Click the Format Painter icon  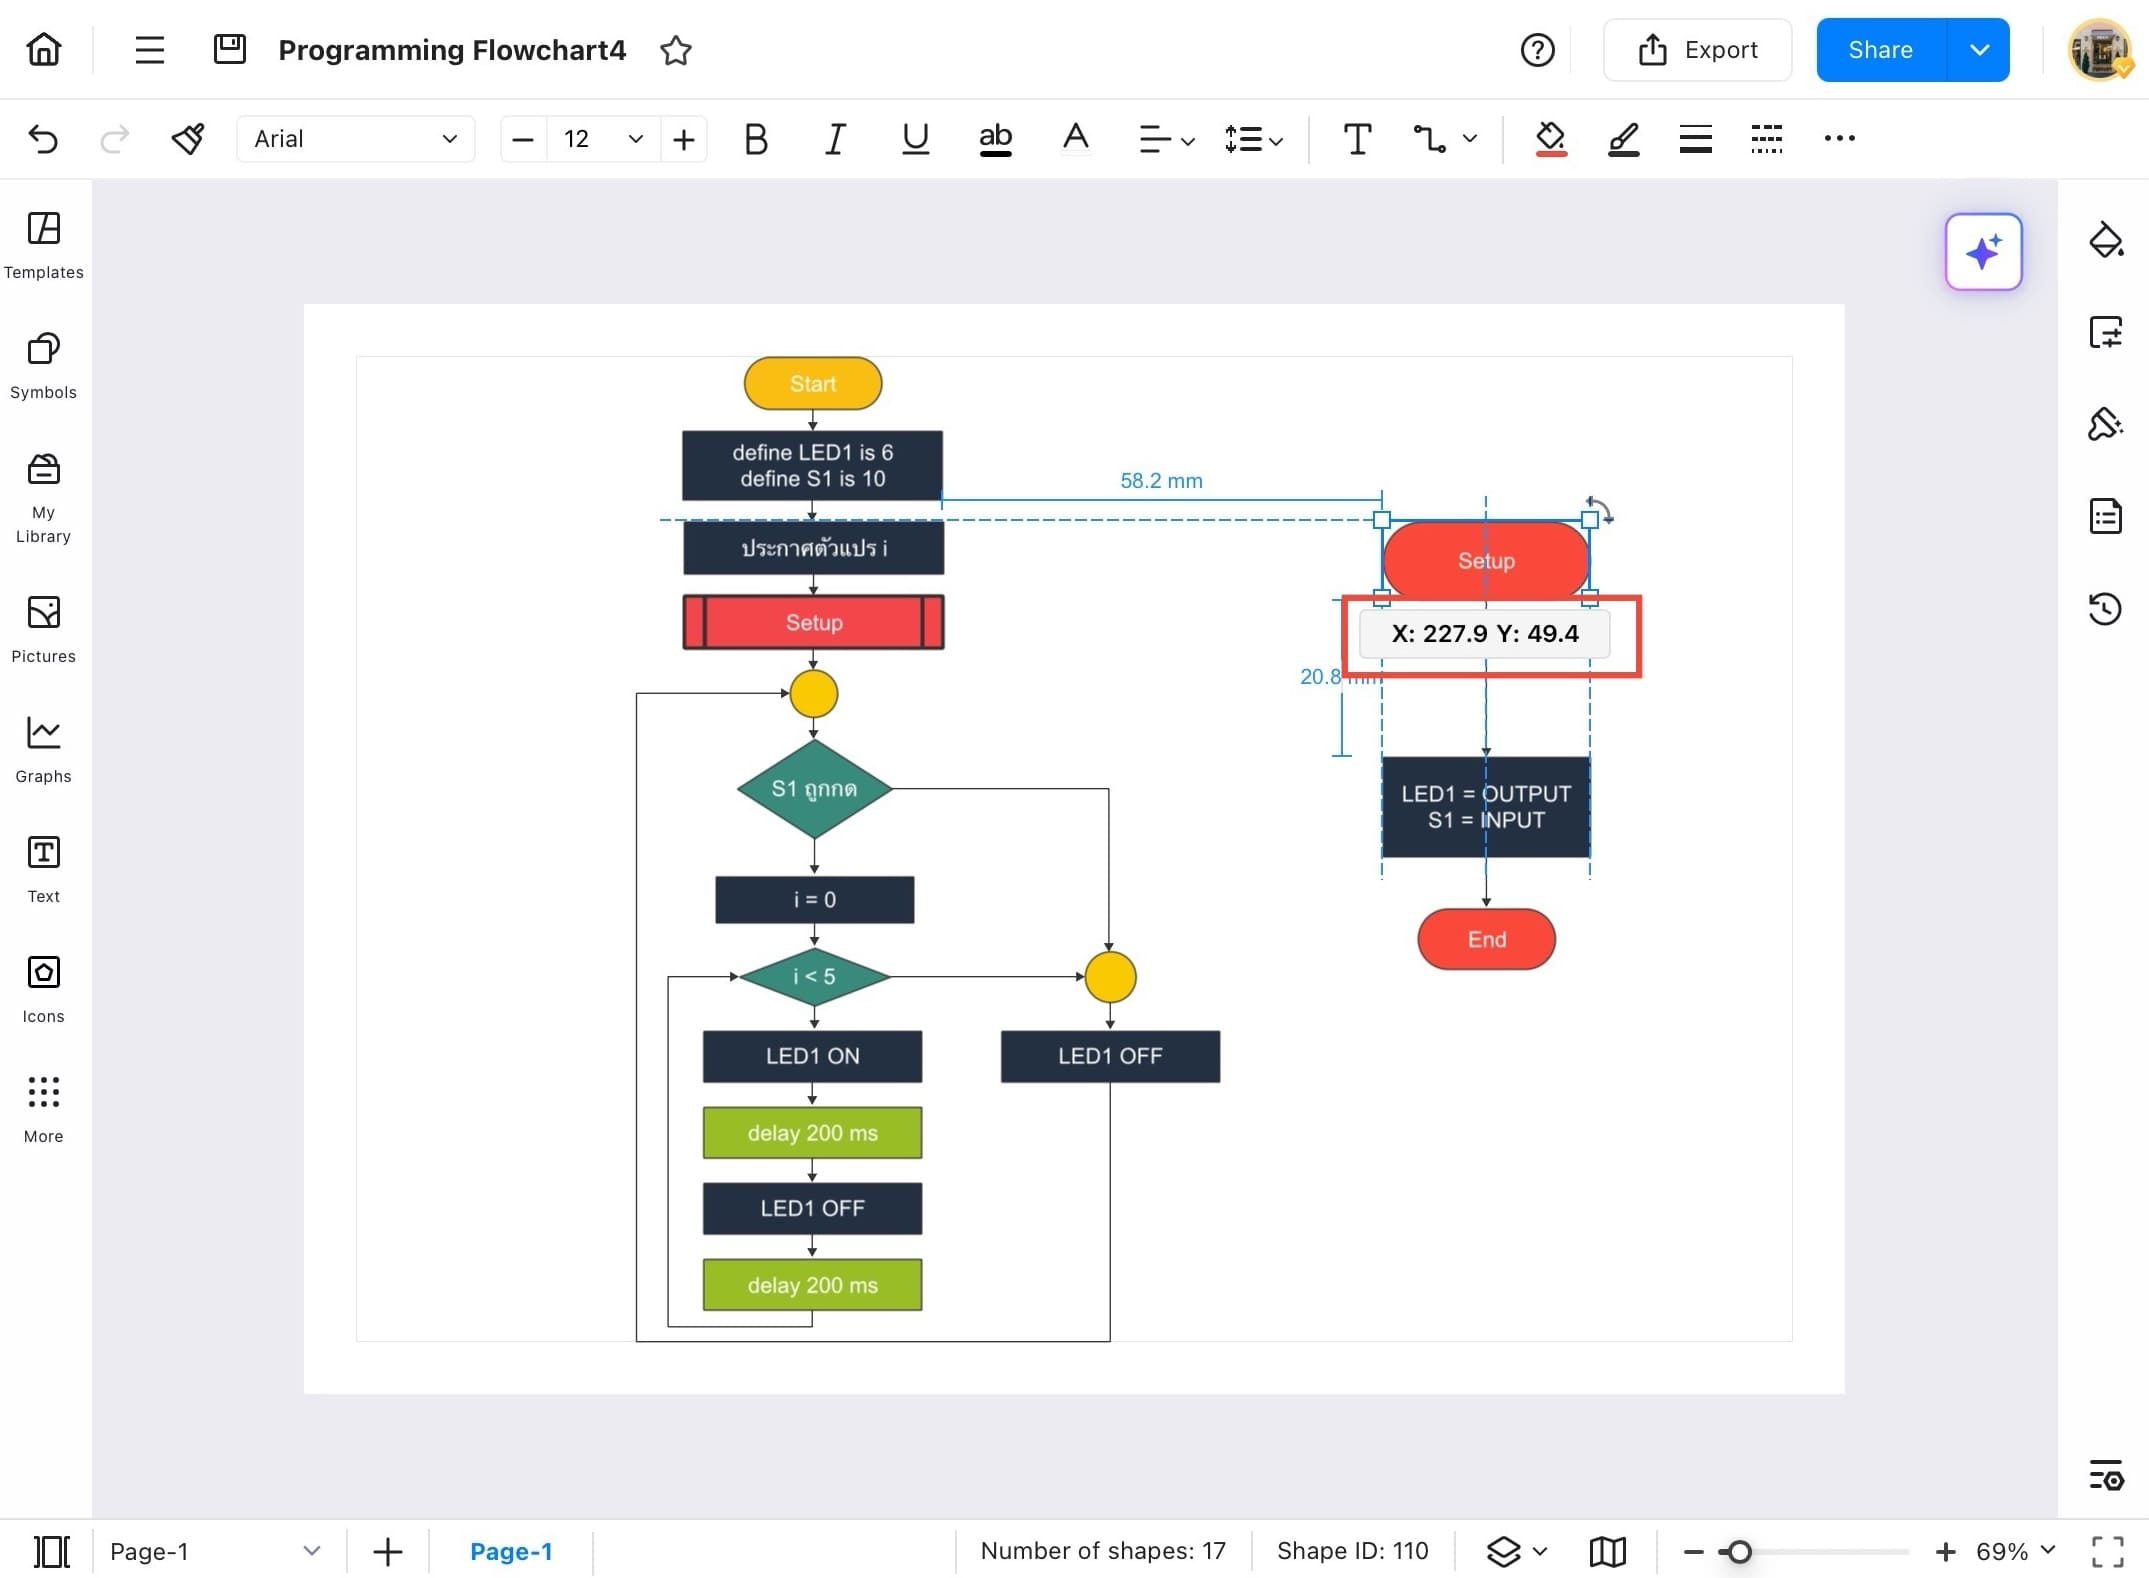[x=188, y=139]
